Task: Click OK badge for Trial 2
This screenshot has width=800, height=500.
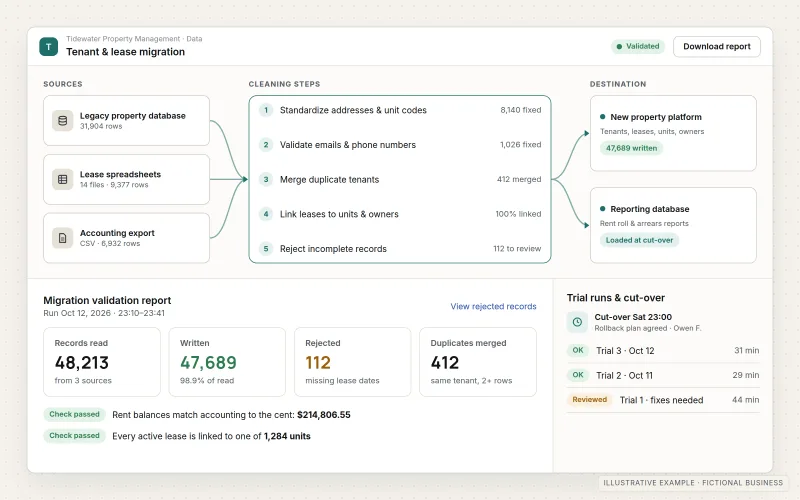Action: point(578,375)
